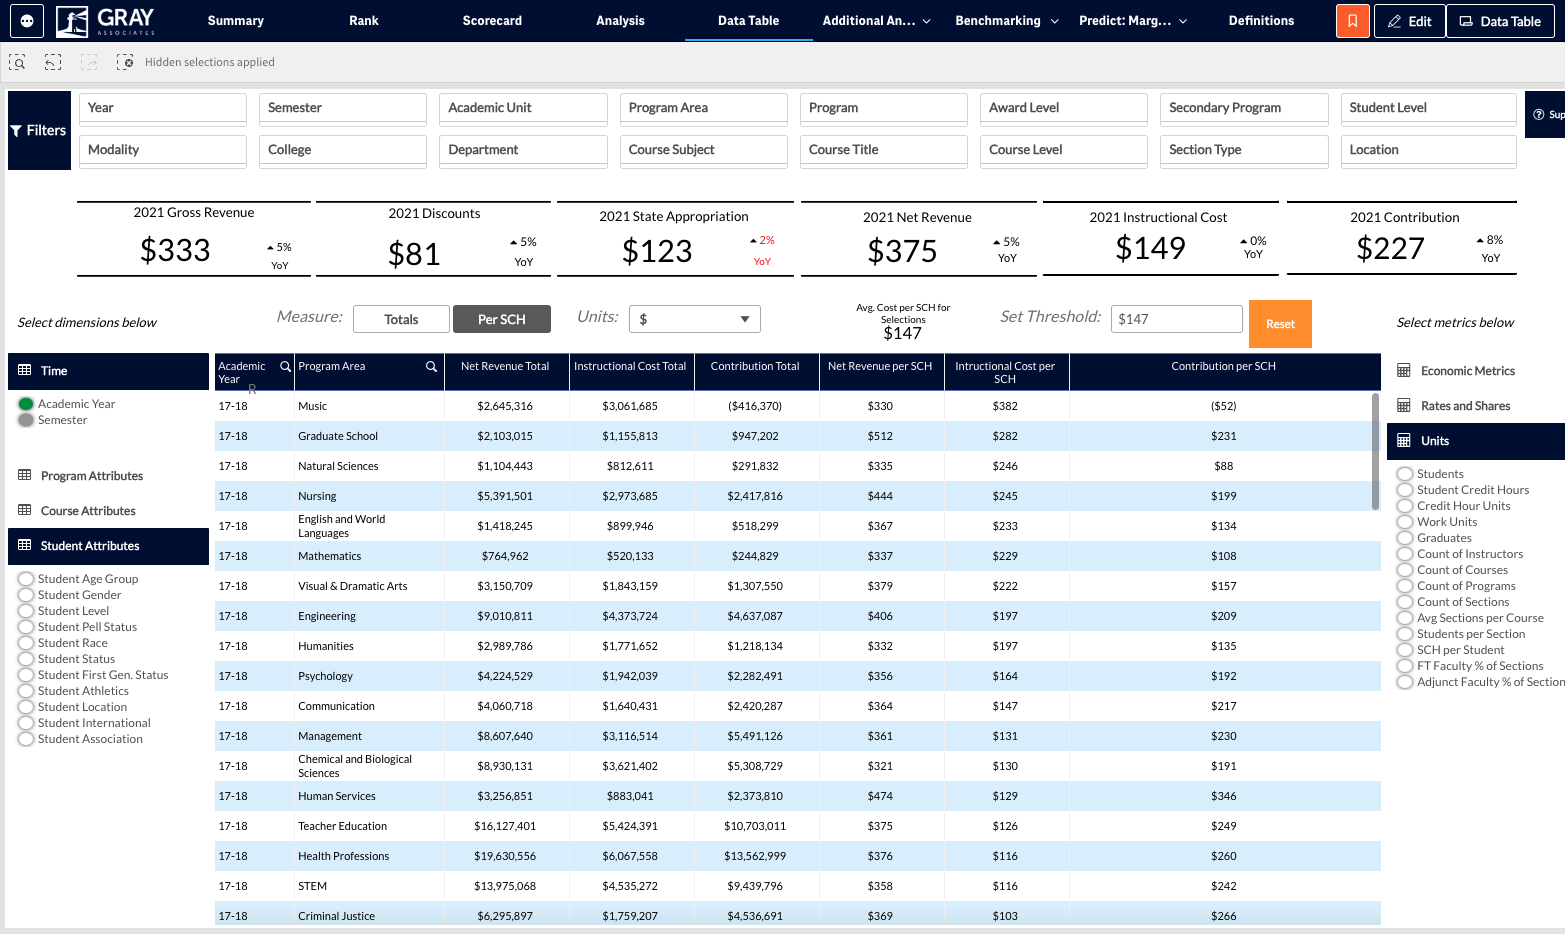Expand the Predict Margin menu
Image resolution: width=1565 pixels, height=934 pixels.
click(x=1133, y=21)
